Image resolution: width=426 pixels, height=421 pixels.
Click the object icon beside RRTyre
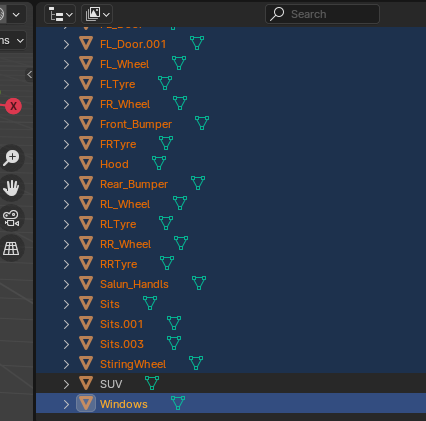click(x=86, y=264)
